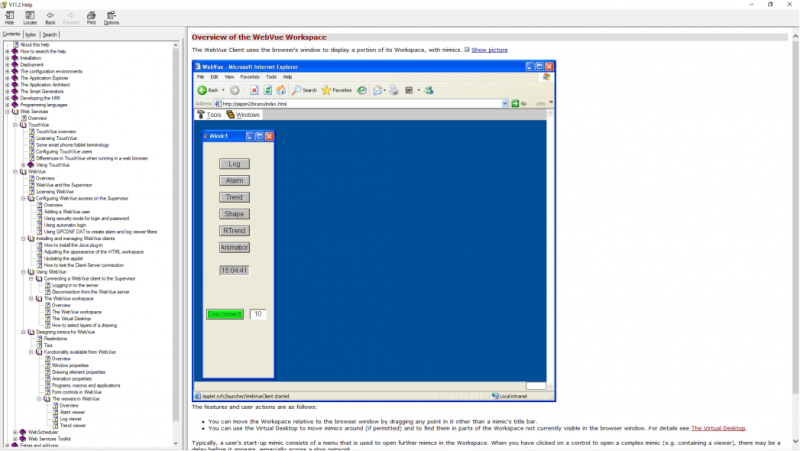The image size is (800, 451).
Task: Open Configuring TouchVue users topic
Action: (64, 152)
